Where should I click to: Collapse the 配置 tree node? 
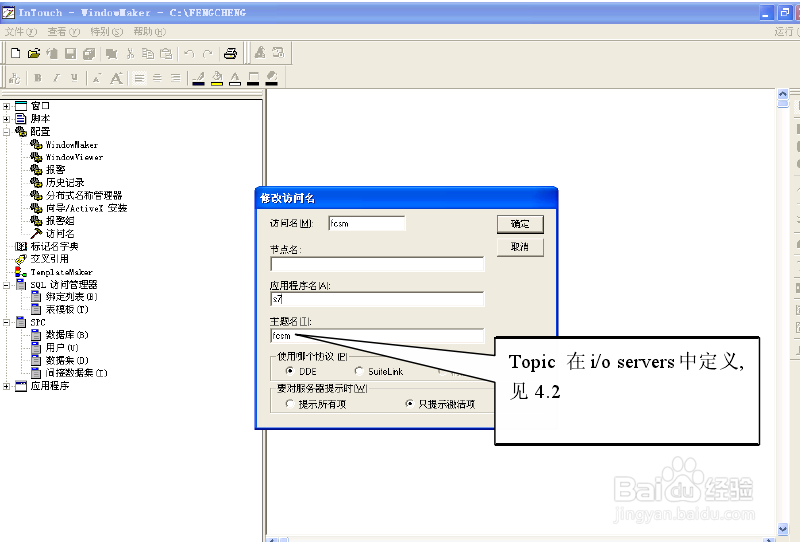click(6, 132)
